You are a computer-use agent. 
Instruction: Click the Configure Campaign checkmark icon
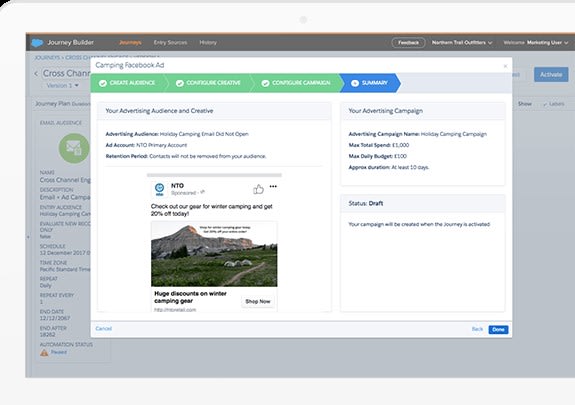265,83
